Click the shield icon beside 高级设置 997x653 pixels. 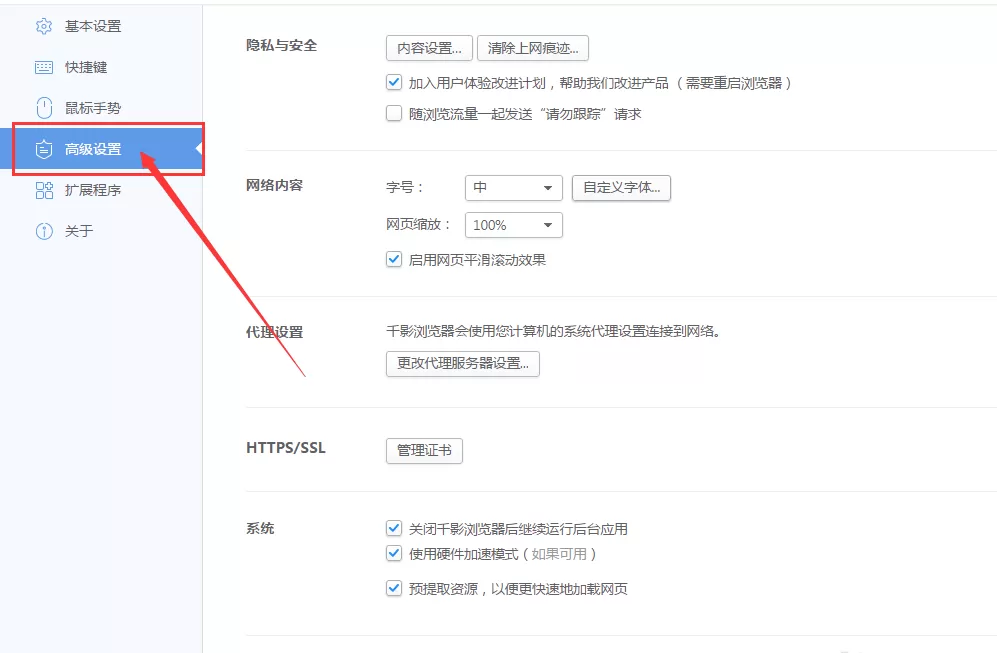click(x=44, y=149)
